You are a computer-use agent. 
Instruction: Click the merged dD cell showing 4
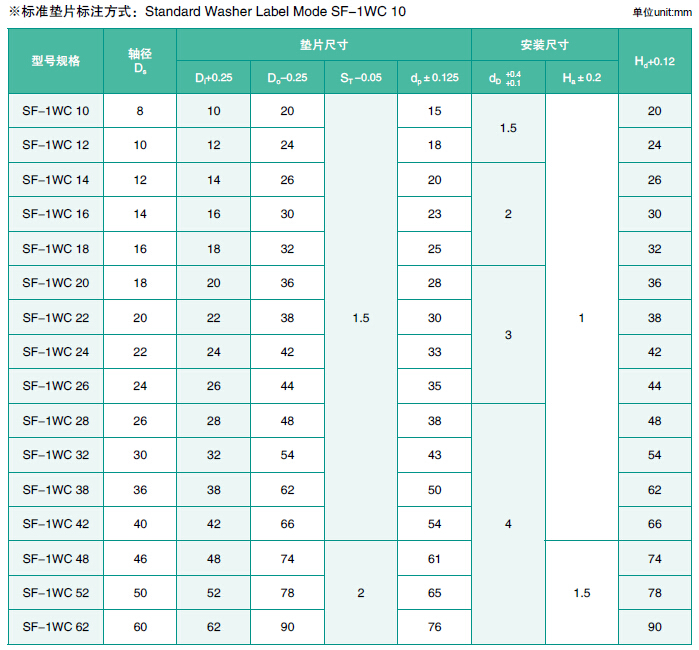click(508, 524)
